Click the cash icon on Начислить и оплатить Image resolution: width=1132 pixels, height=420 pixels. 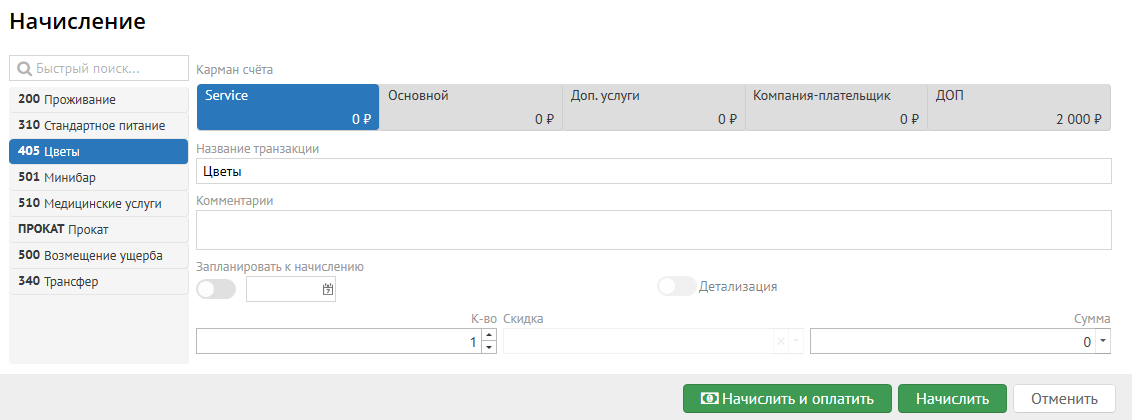pos(708,399)
